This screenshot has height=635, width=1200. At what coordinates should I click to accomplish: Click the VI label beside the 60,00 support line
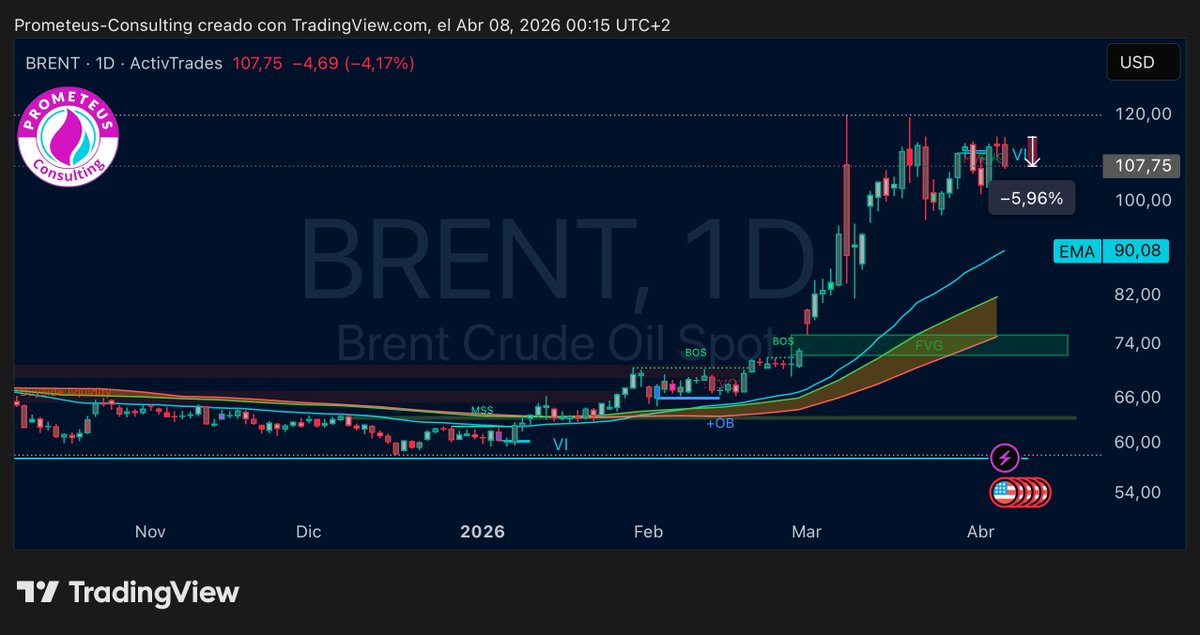[x=560, y=444]
